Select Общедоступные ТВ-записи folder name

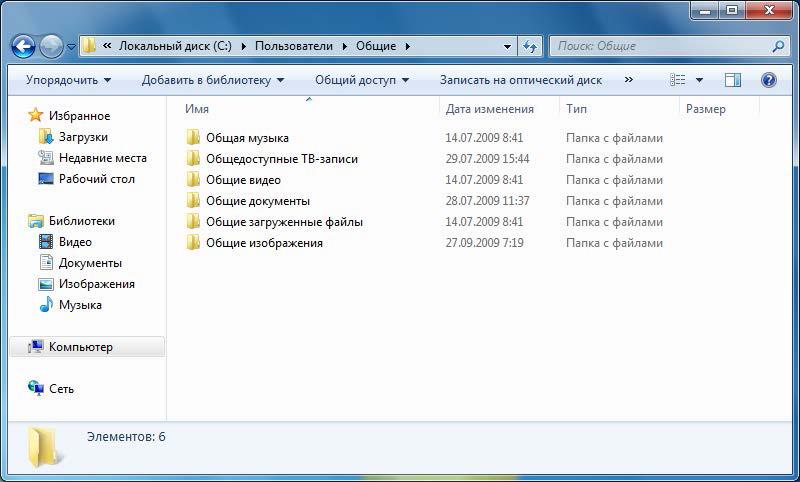coord(282,159)
